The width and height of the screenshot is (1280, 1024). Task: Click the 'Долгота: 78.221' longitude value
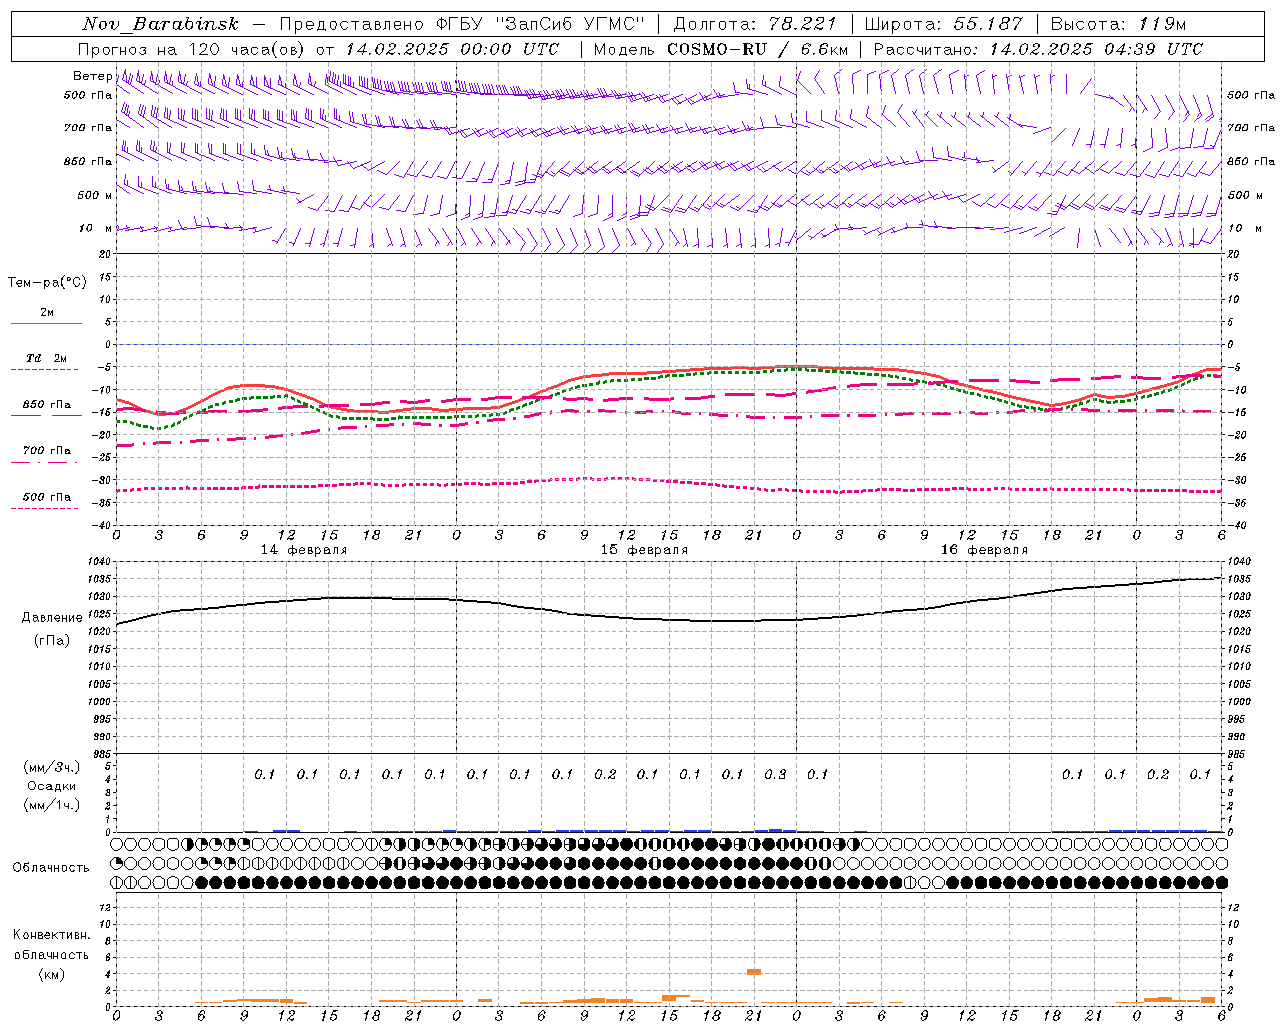755,24
